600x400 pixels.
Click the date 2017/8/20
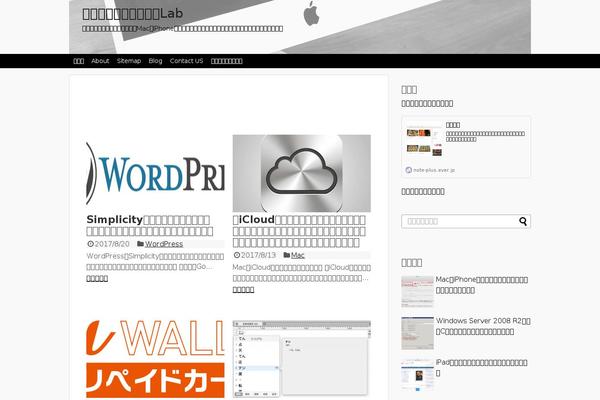coord(112,244)
